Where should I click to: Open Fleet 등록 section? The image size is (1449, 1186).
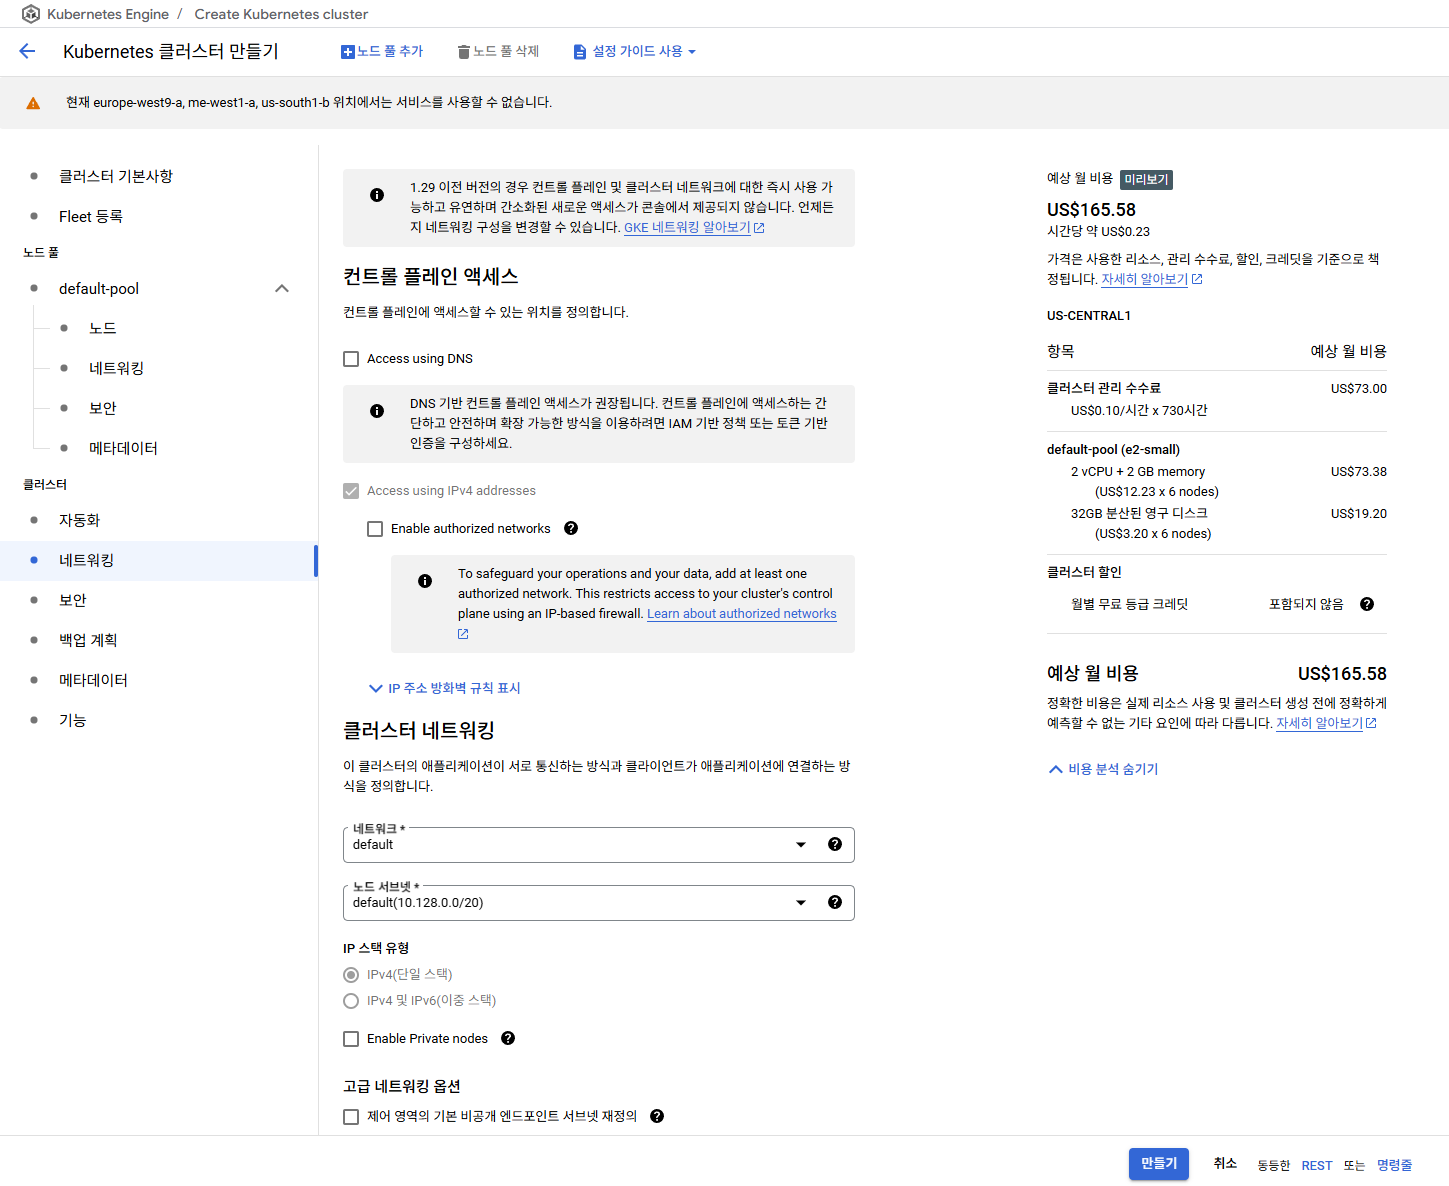pos(91,216)
